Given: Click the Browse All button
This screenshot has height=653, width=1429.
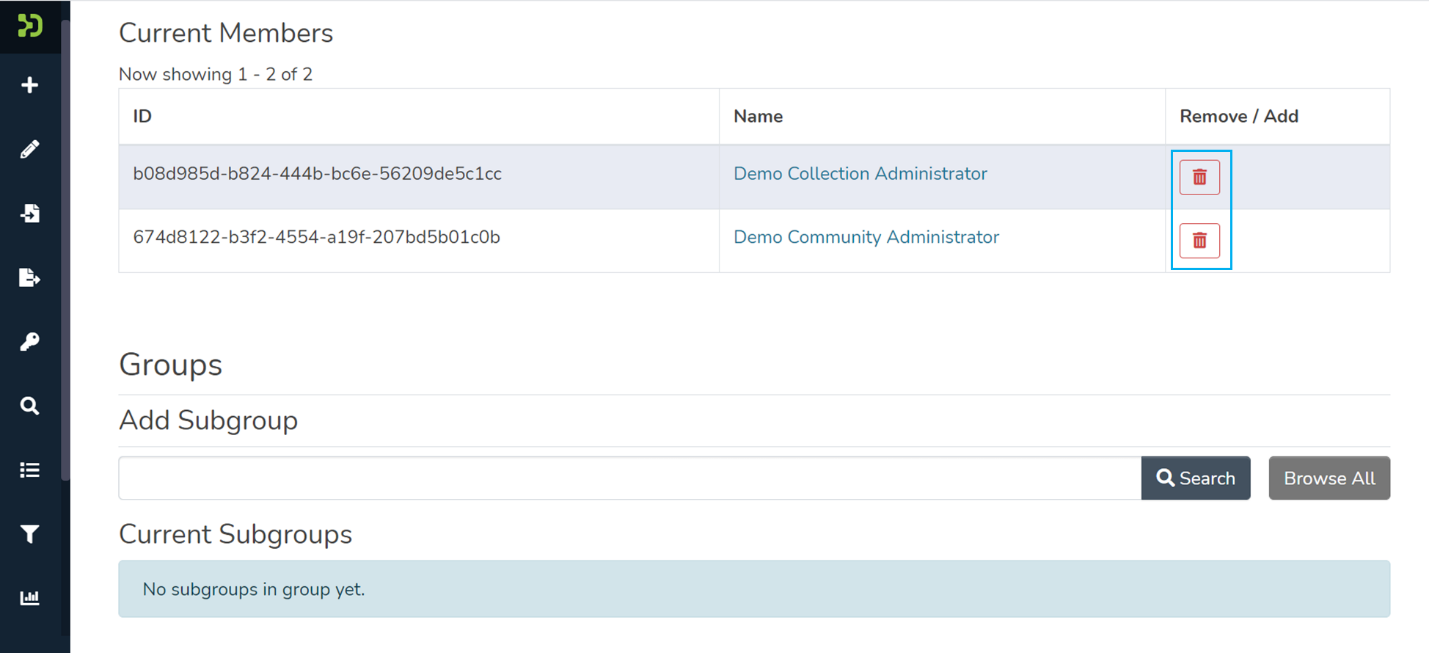Looking at the screenshot, I should [x=1329, y=478].
